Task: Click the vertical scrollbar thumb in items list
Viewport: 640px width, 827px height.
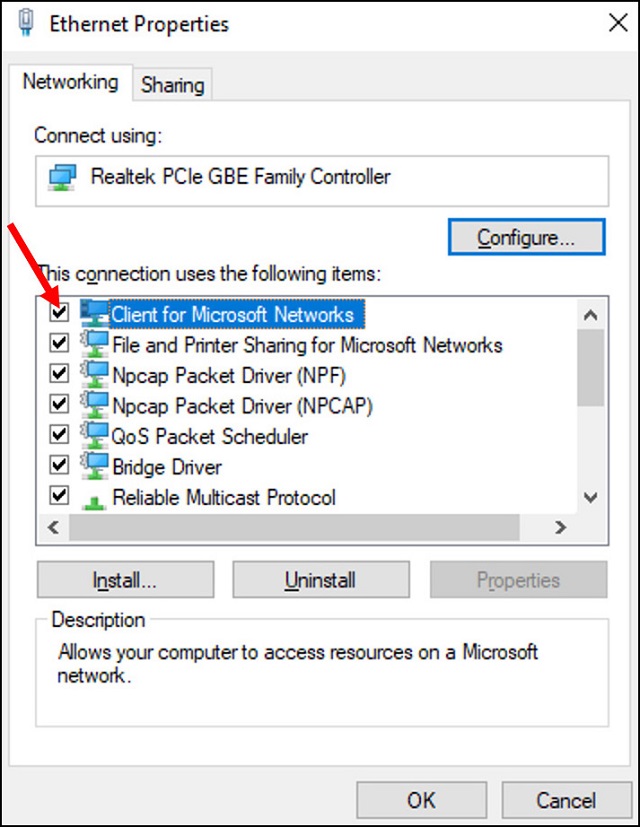Action: point(590,368)
